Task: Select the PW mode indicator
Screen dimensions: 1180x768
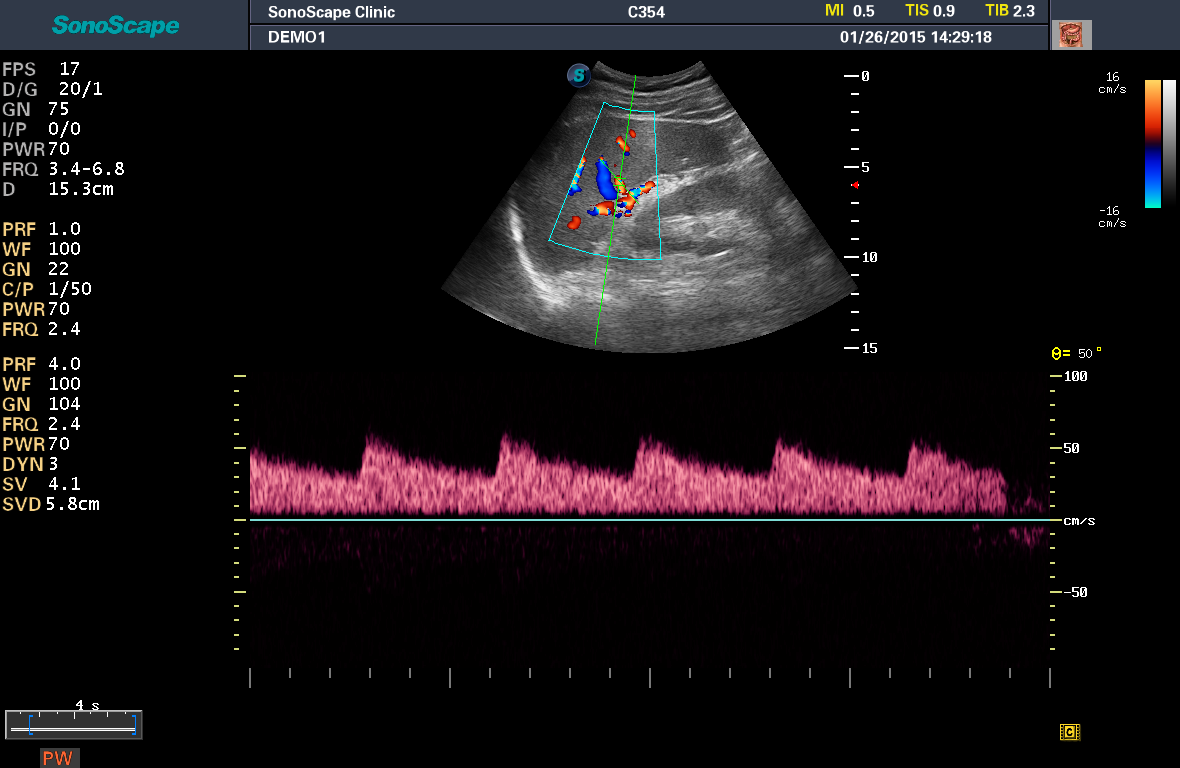Action: click(59, 757)
